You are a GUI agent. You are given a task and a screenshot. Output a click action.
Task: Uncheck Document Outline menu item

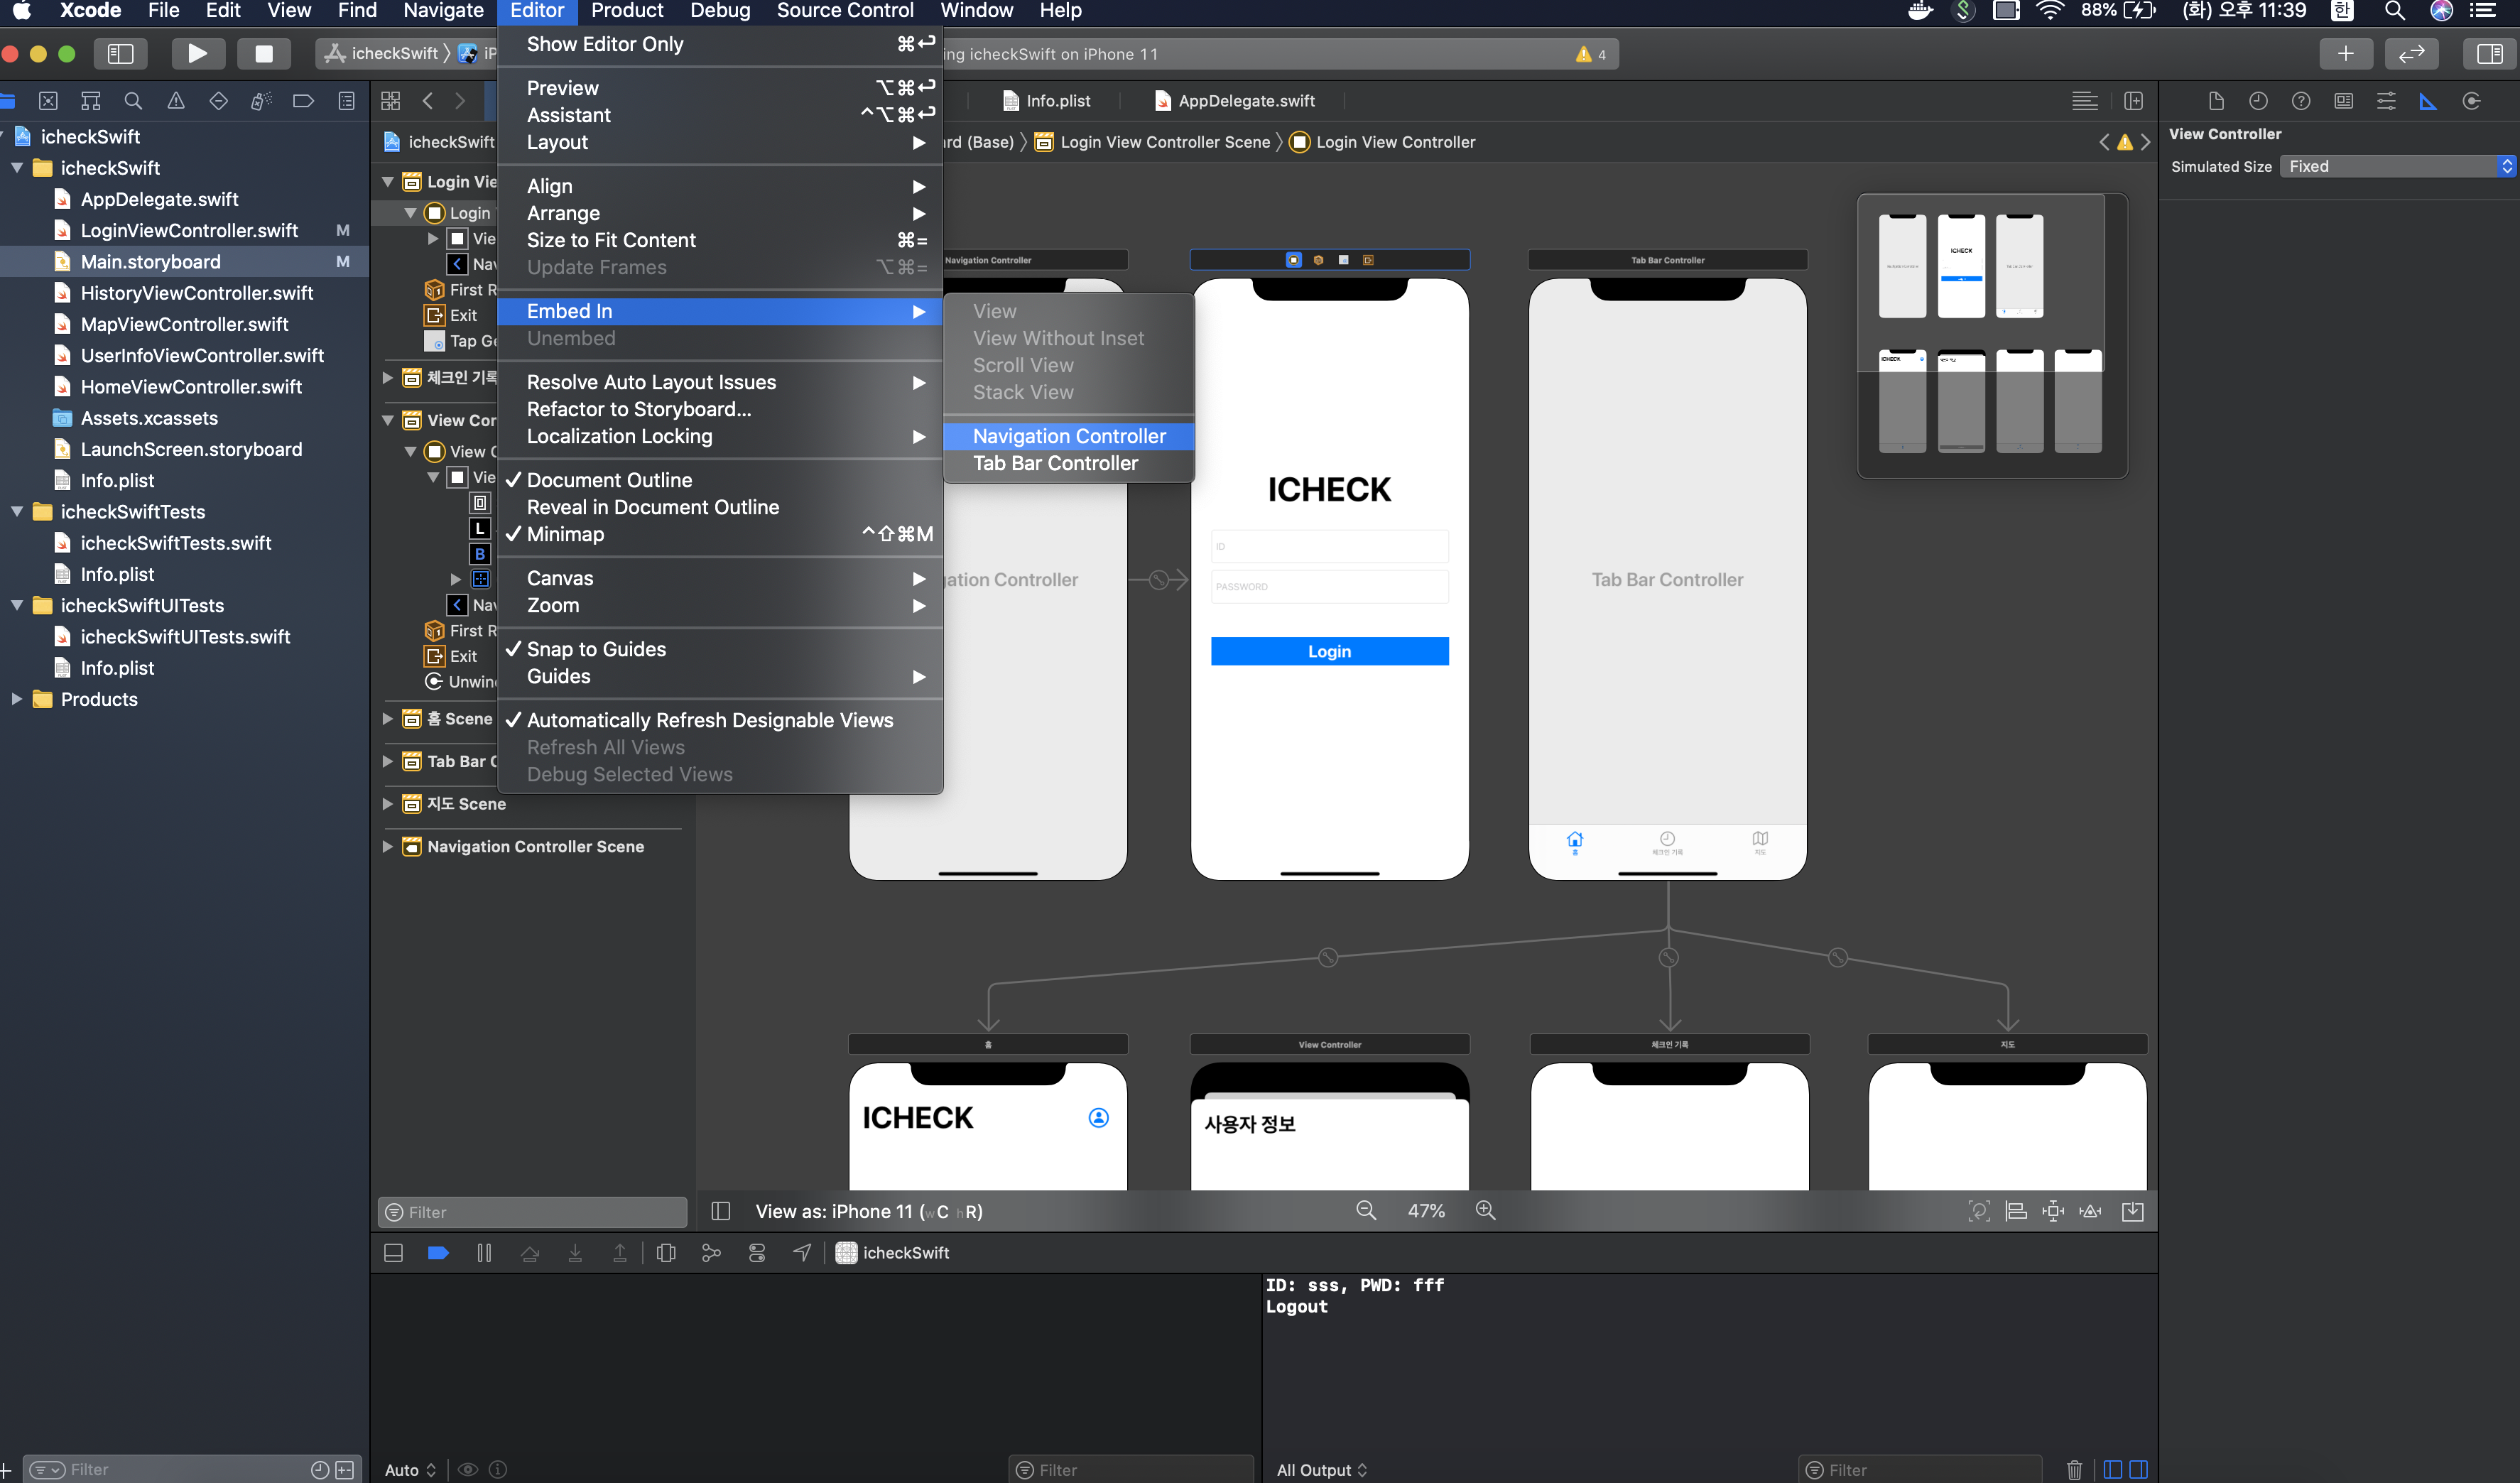(609, 480)
